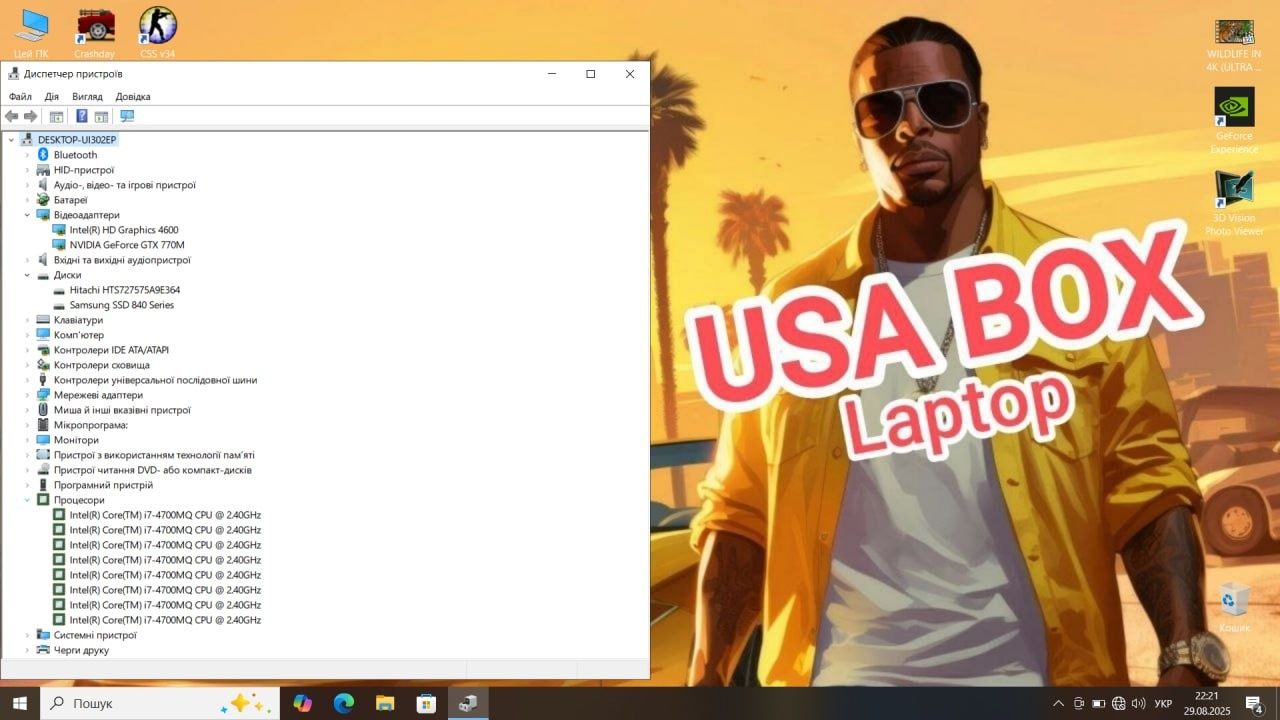Open the notification center with 4 badge
The height and width of the screenshot is (720, 1280).
coord(1254,703)
